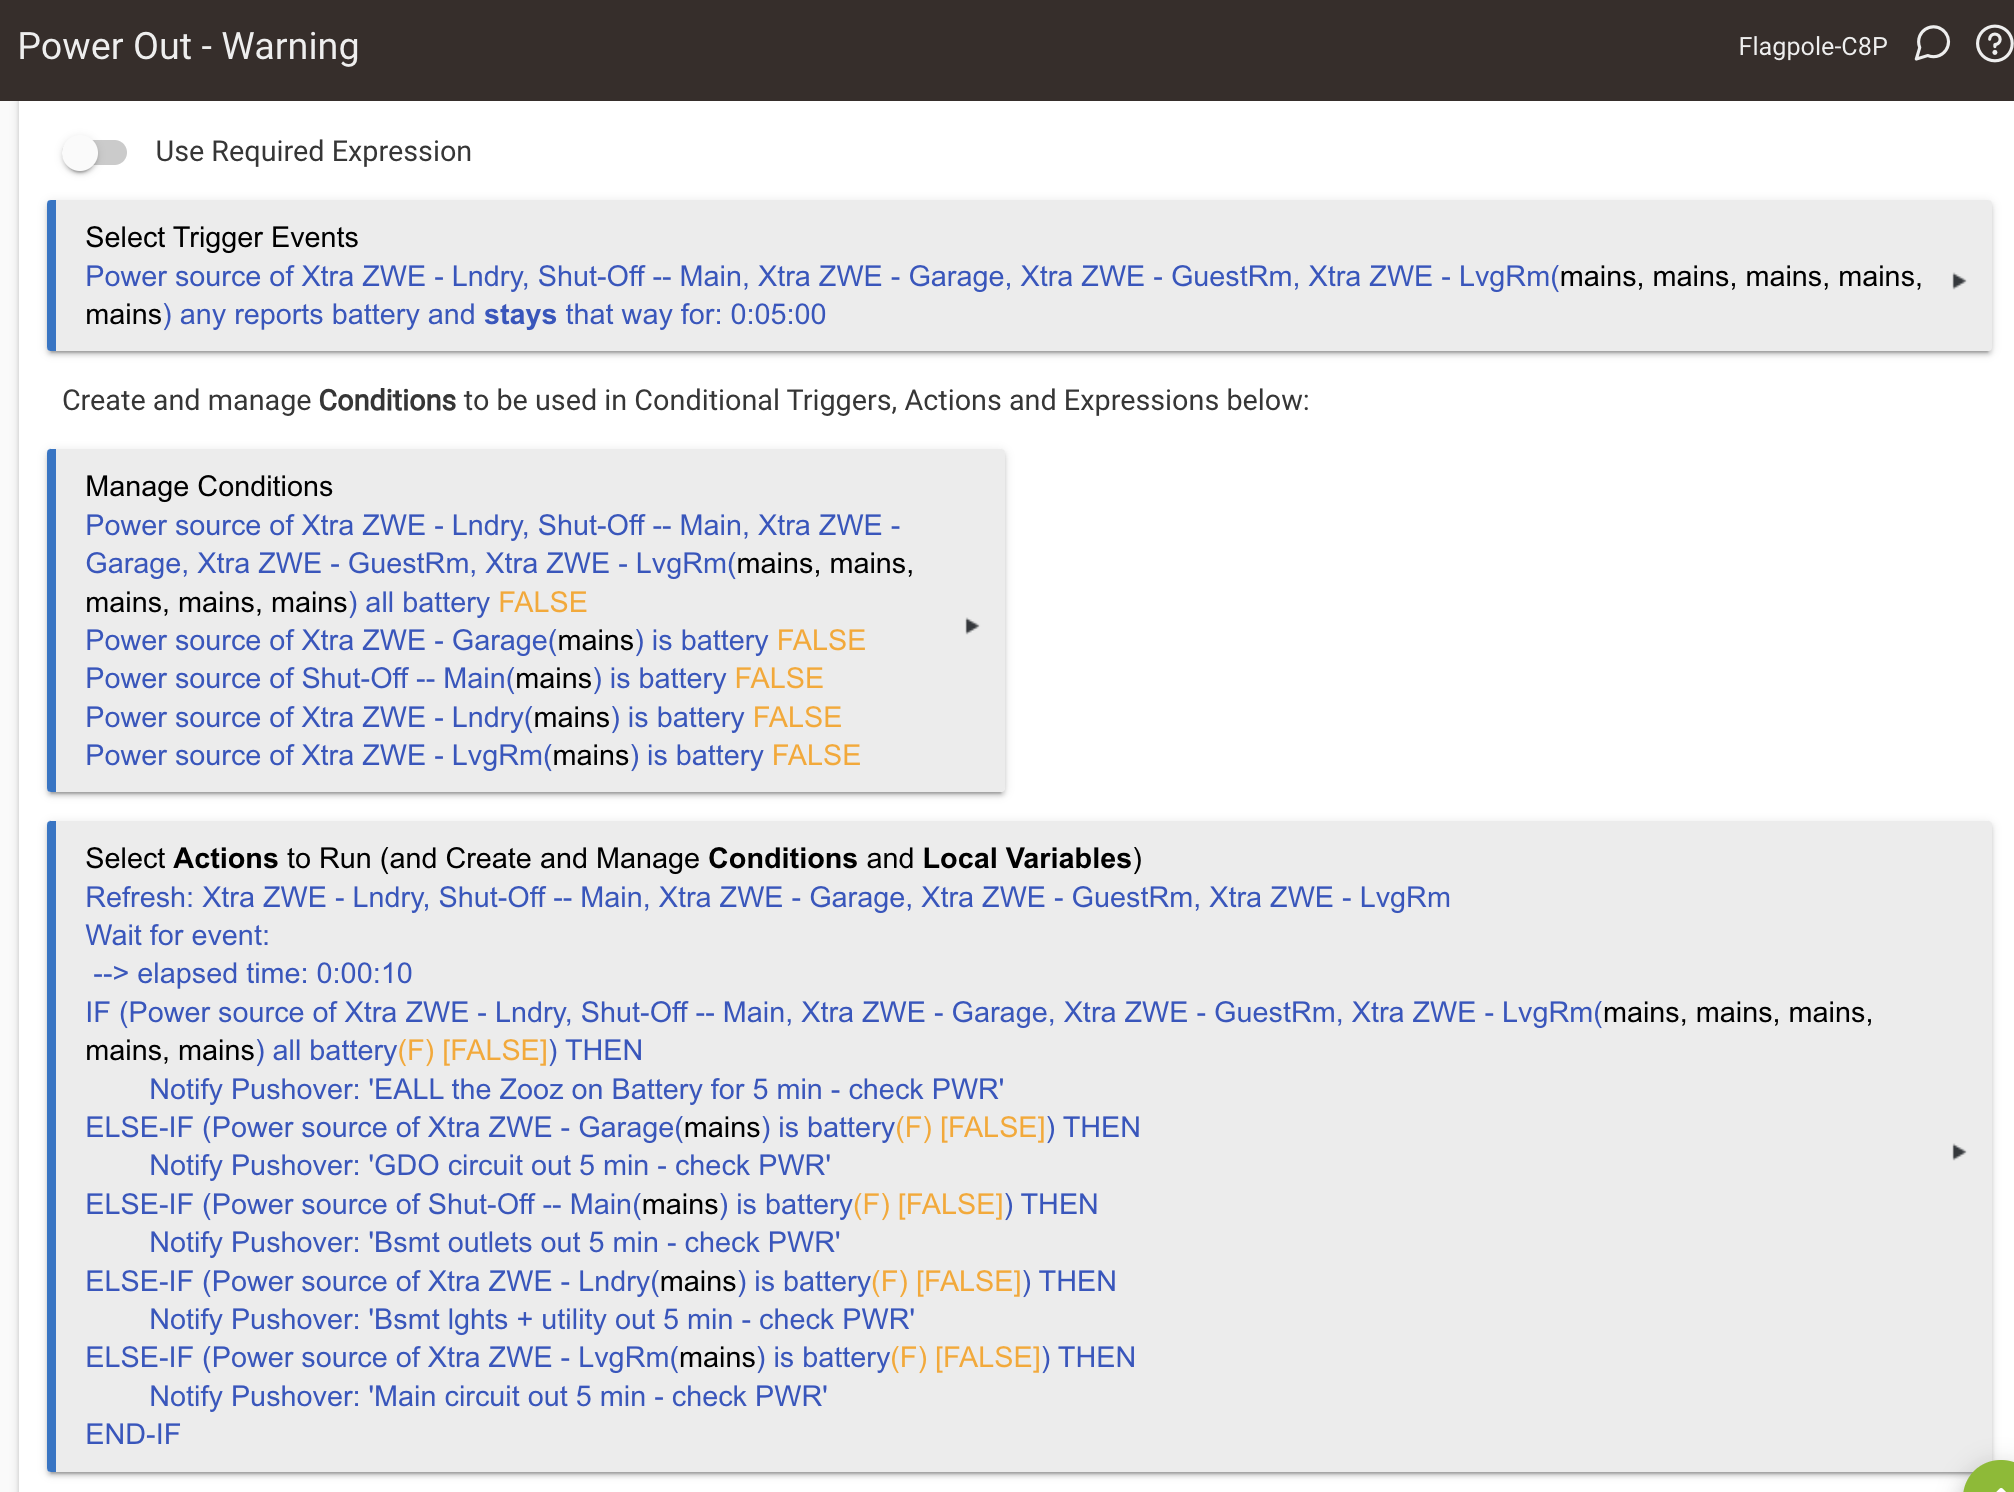Expand the Manage Conditions arrow

click(971, 626)
